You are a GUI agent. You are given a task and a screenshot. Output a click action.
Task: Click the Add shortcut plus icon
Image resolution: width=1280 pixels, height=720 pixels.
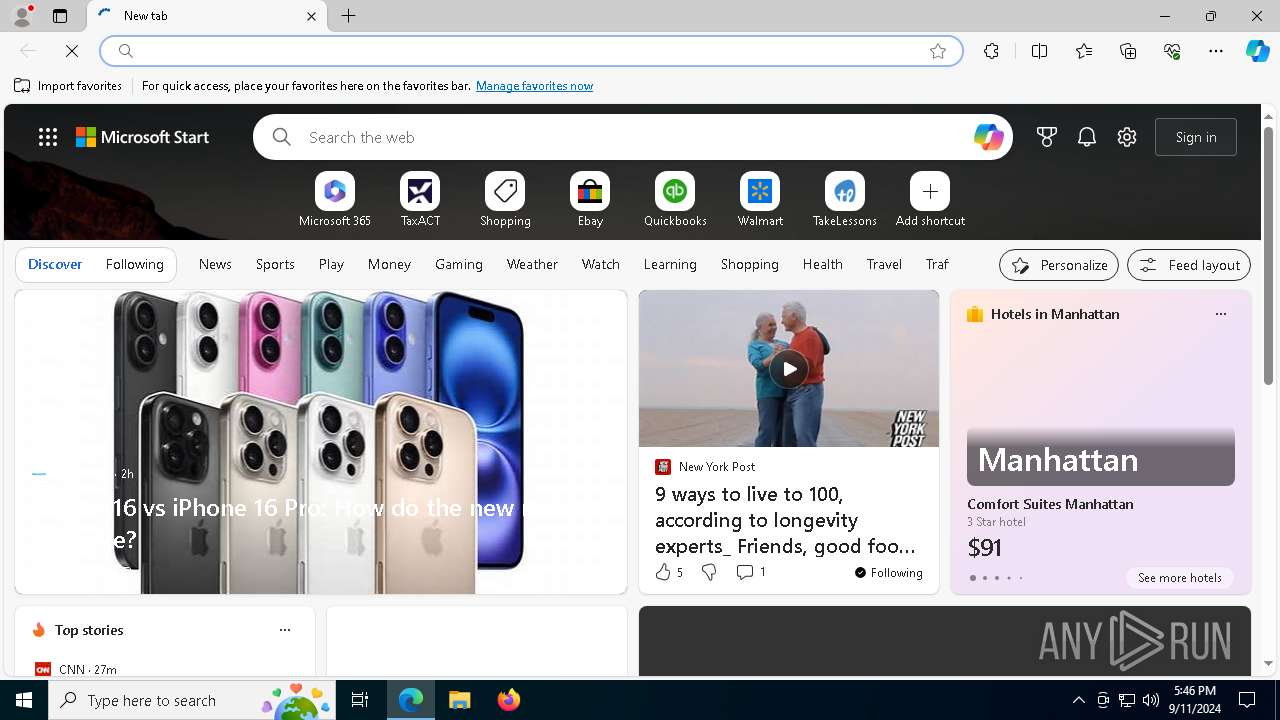tap(930, 191)
